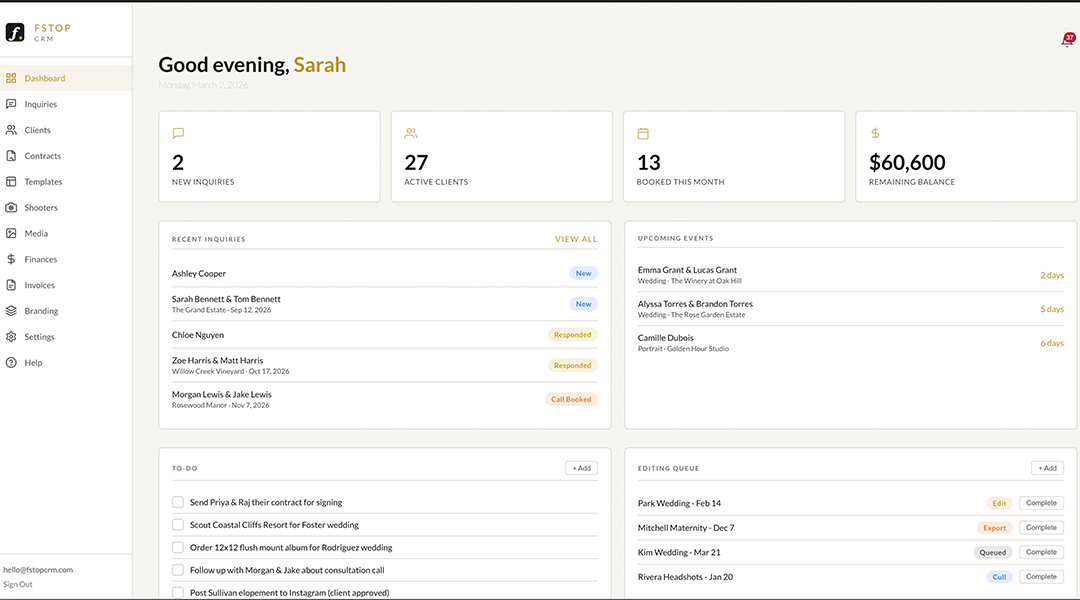The image size is (1080, 600).
Task: Mark the Coastal Cliffs scouting task done
Action: [x=178, y=524]
